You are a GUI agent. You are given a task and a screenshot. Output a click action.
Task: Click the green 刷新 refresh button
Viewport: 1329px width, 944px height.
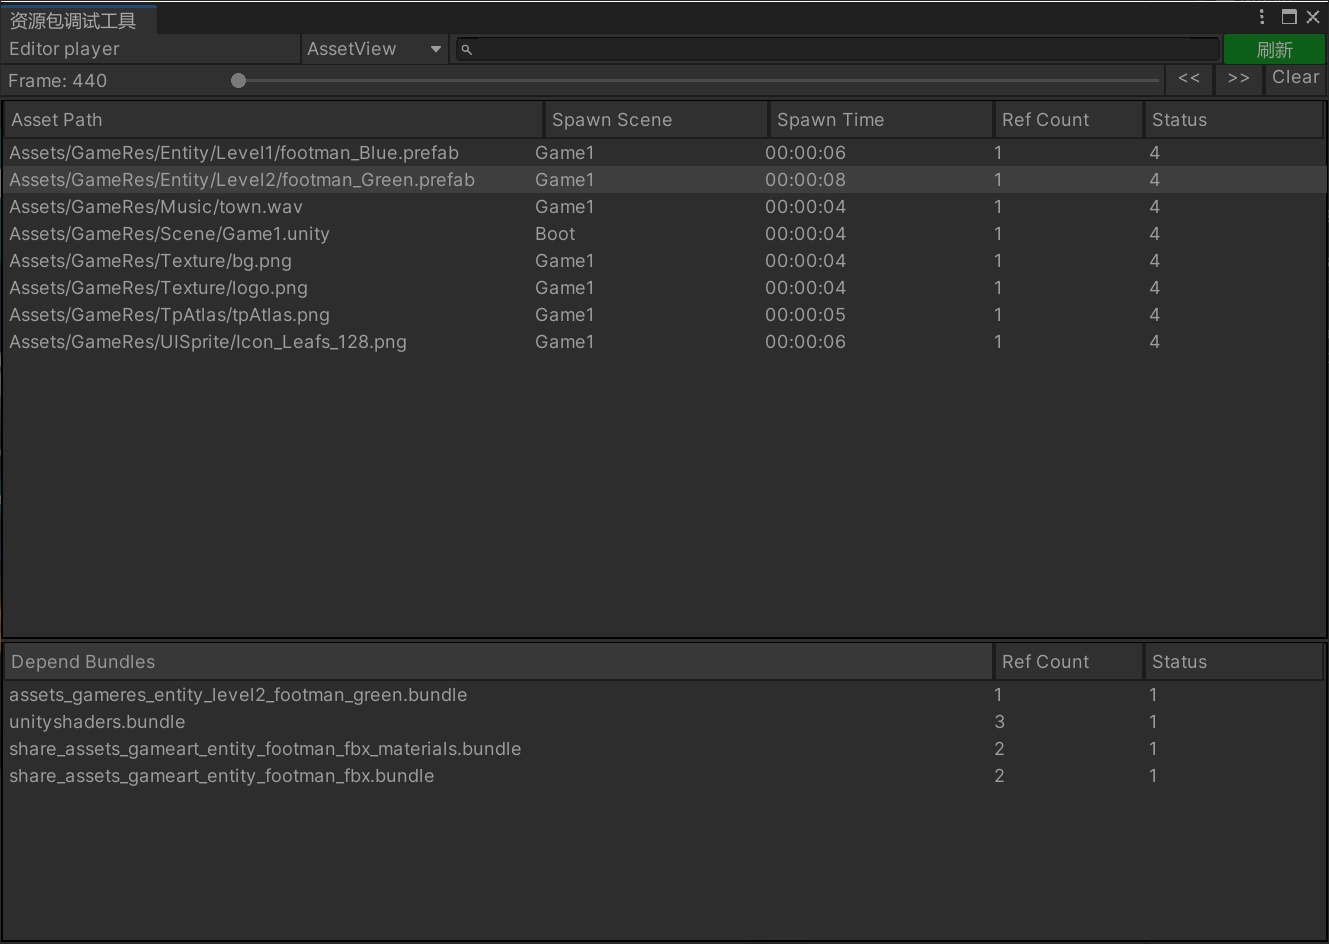tap(1274, 50)
